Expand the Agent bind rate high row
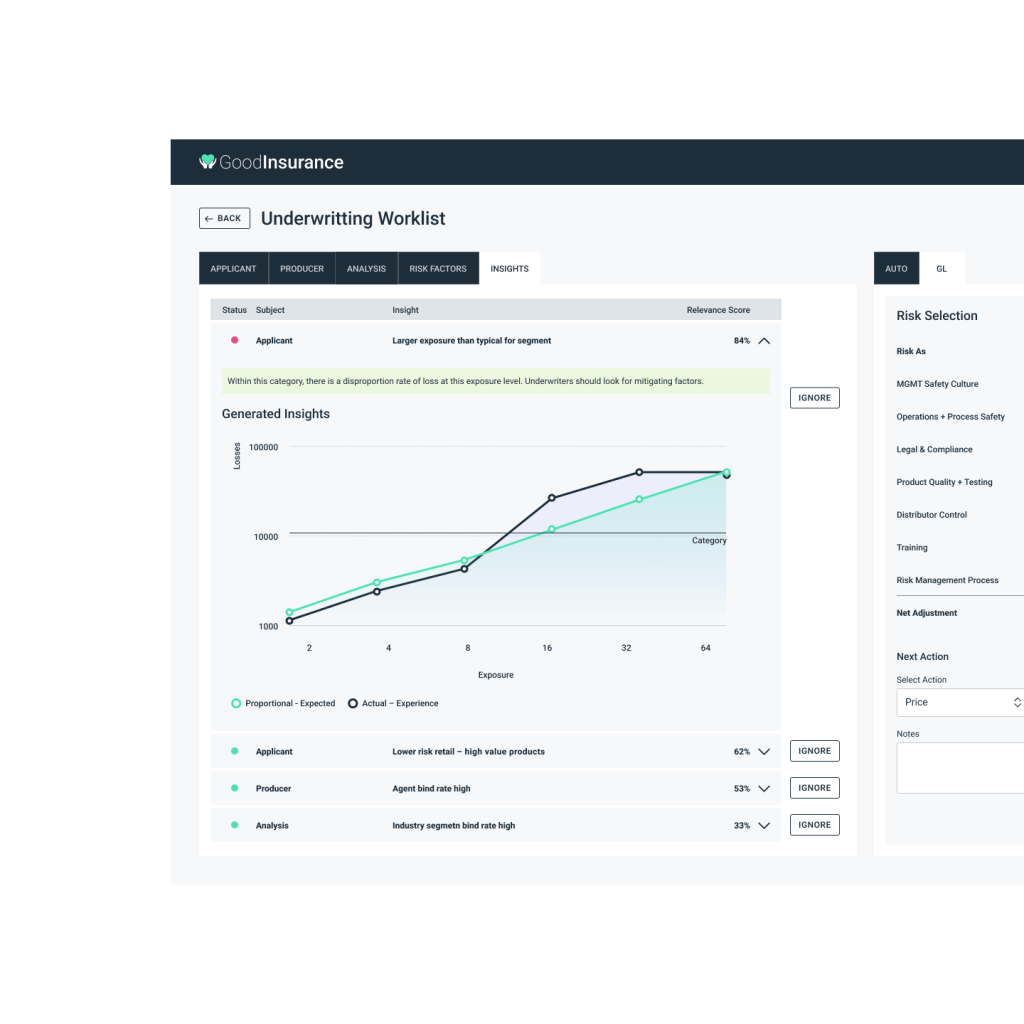The image size is (1024, 1024). (x=764, y=788)
